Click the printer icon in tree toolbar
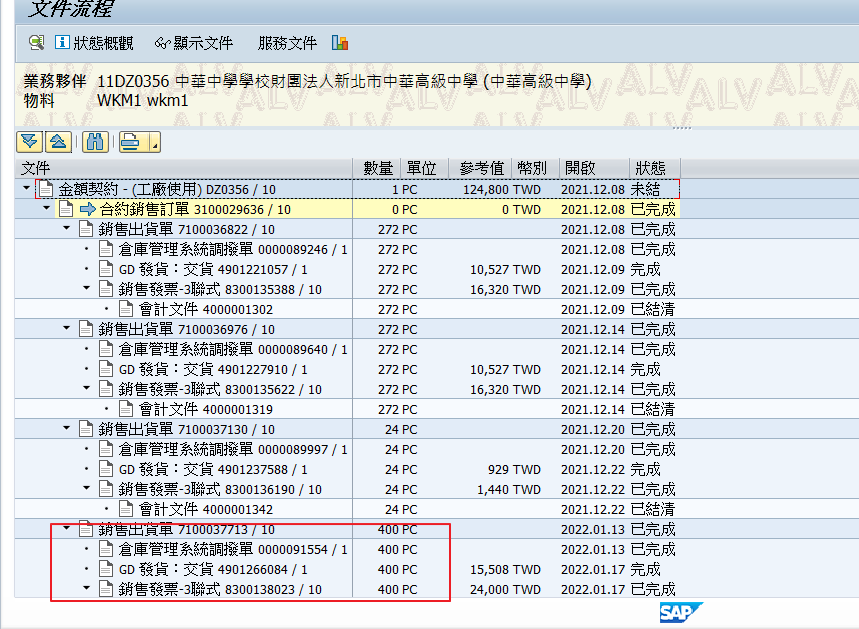859x629 pixels. [131, 142]
